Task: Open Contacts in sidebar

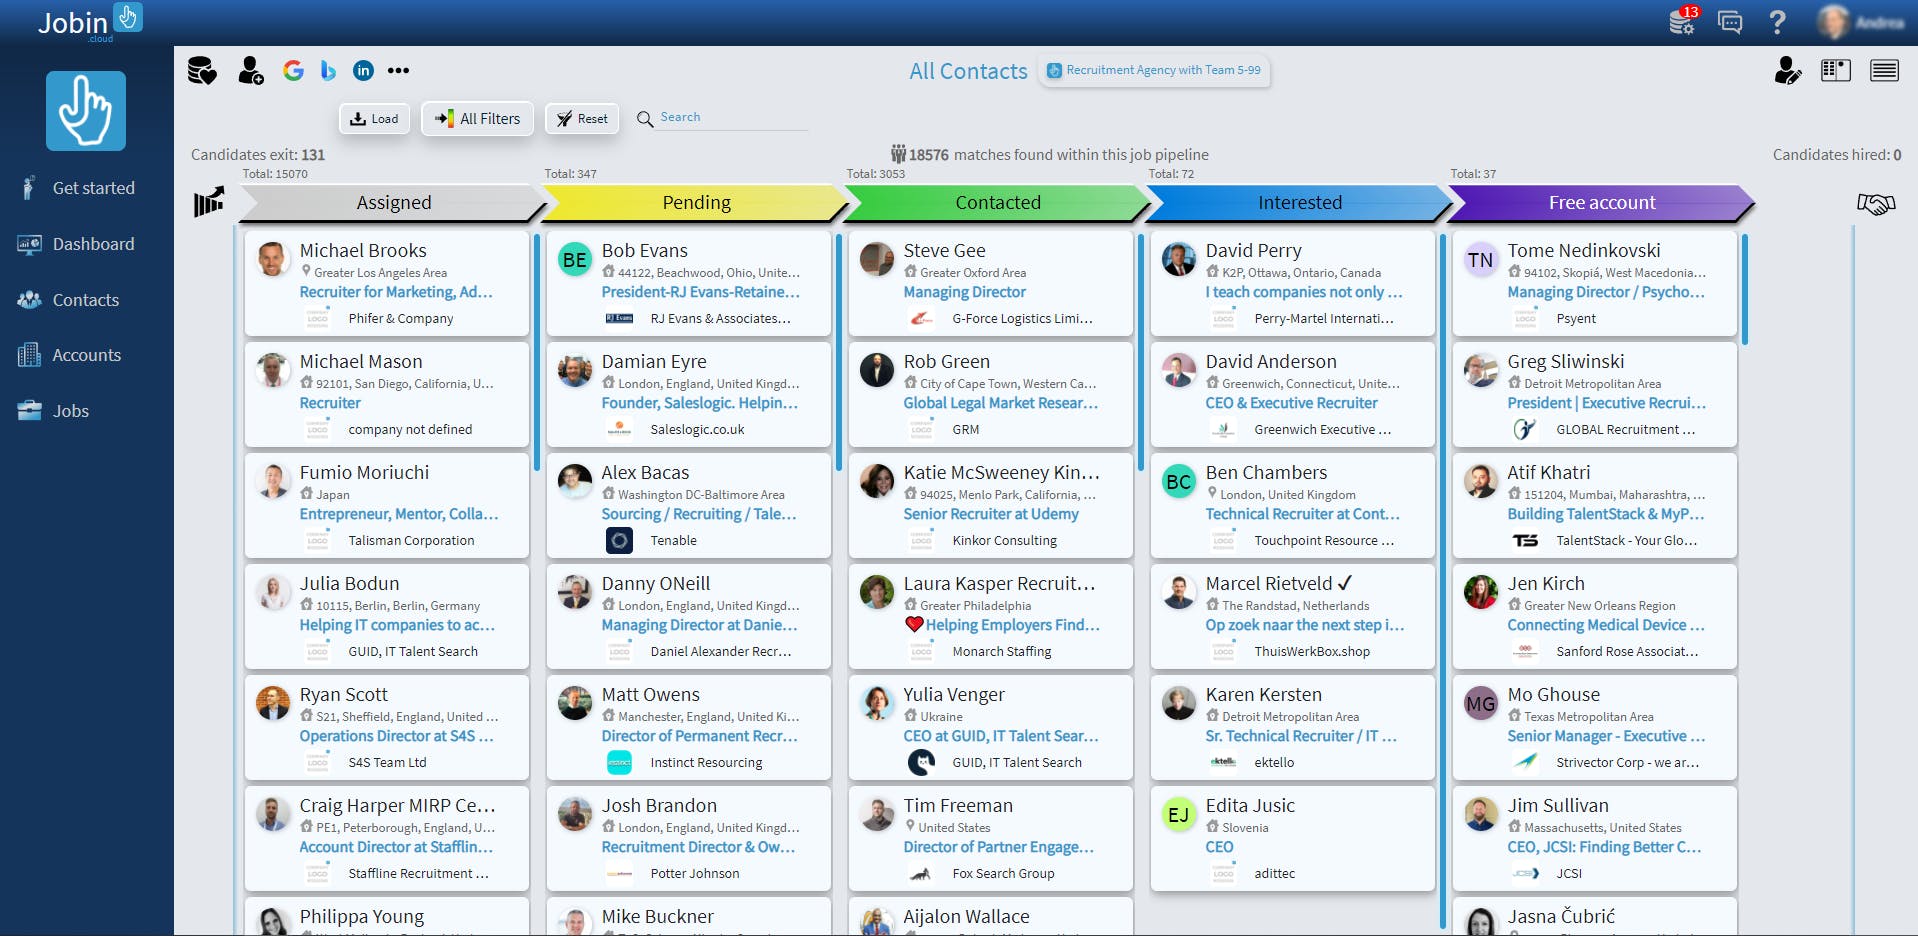Action: point(70,300)
